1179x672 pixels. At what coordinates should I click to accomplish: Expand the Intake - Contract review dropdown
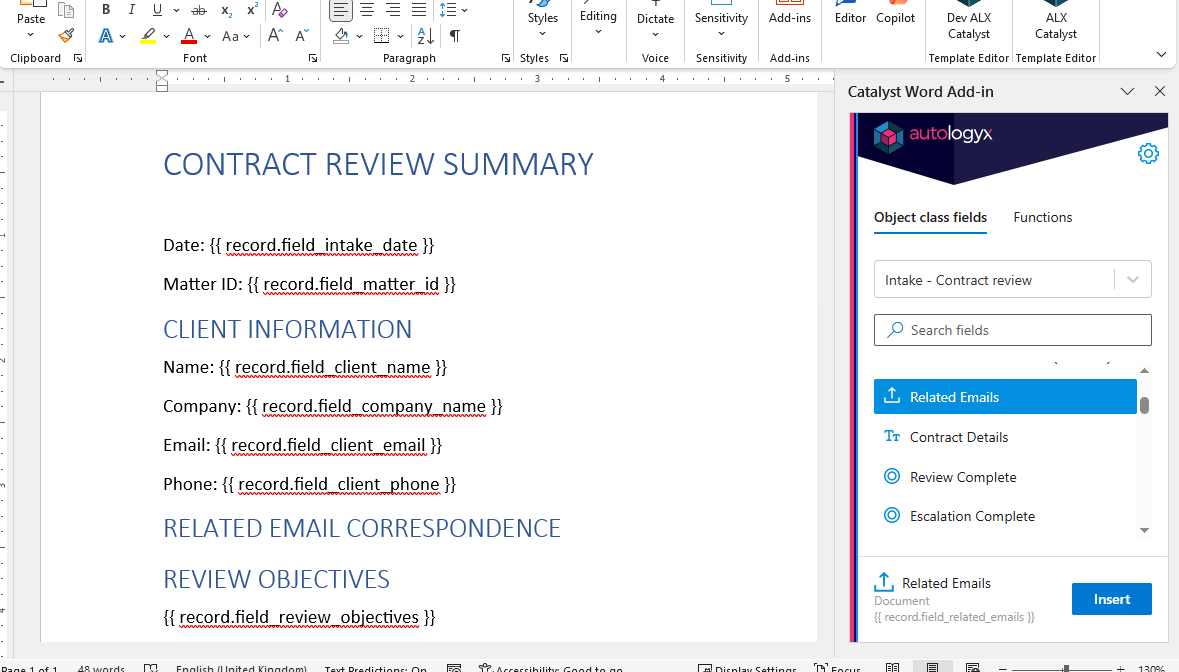coord(1132,280)
